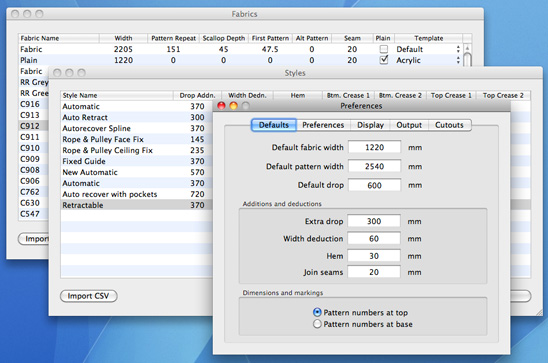Click the Join seams input field
This screenshot has width=548, height=363.
(x=374, y=272)
